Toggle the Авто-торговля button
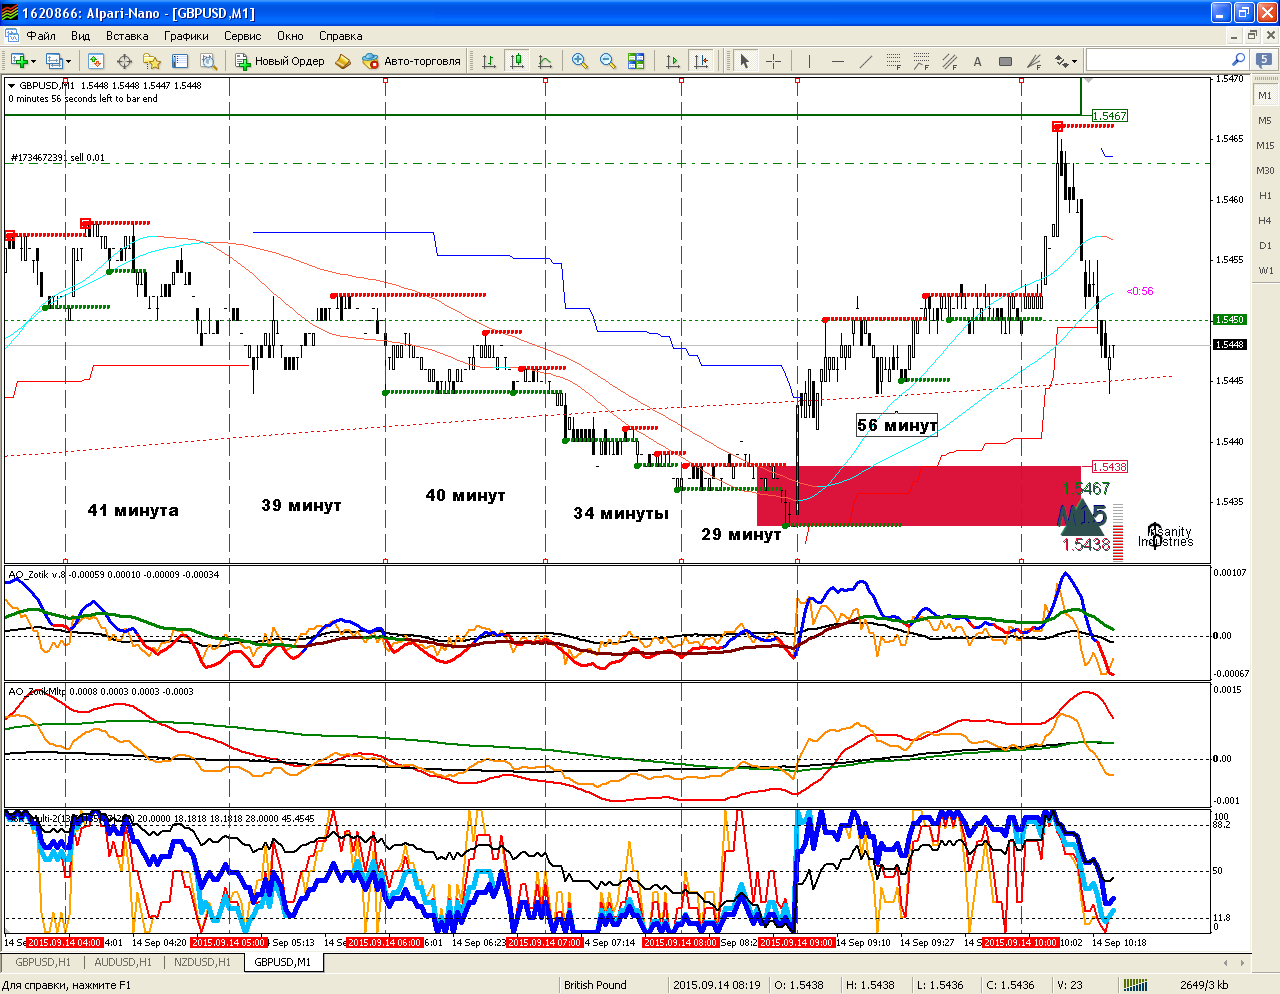The height and width of the screenshot is (994, 1280). 412,61
